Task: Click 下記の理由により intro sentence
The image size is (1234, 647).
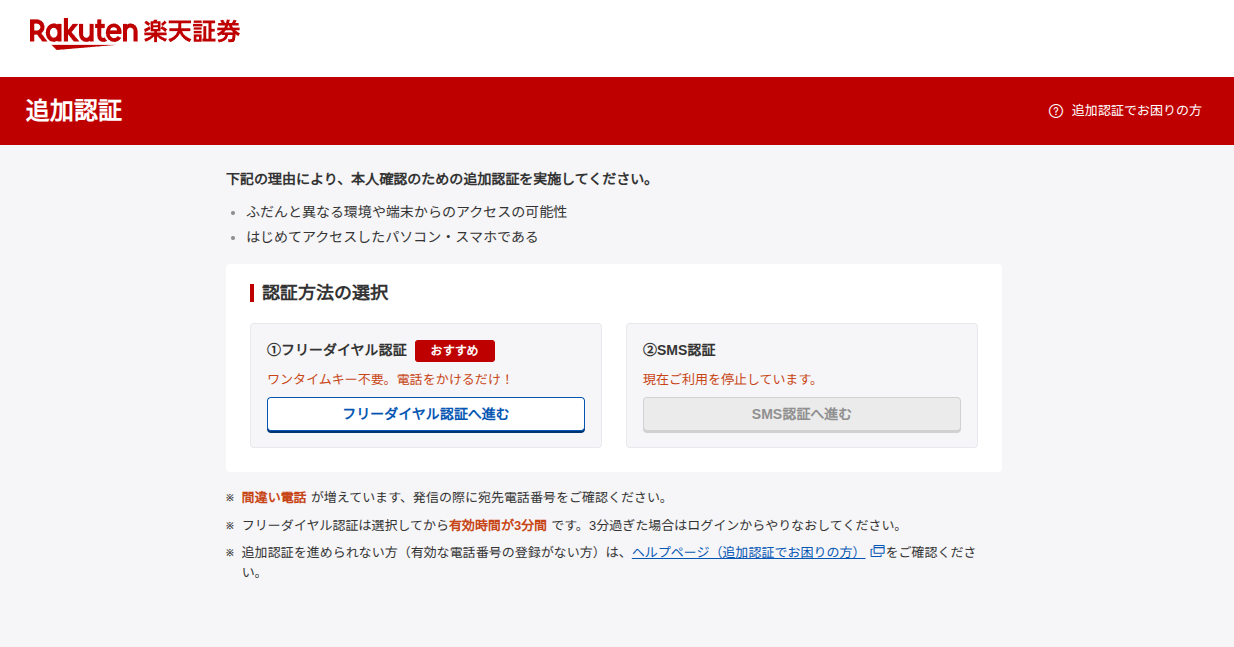Action: pos(440,180)
